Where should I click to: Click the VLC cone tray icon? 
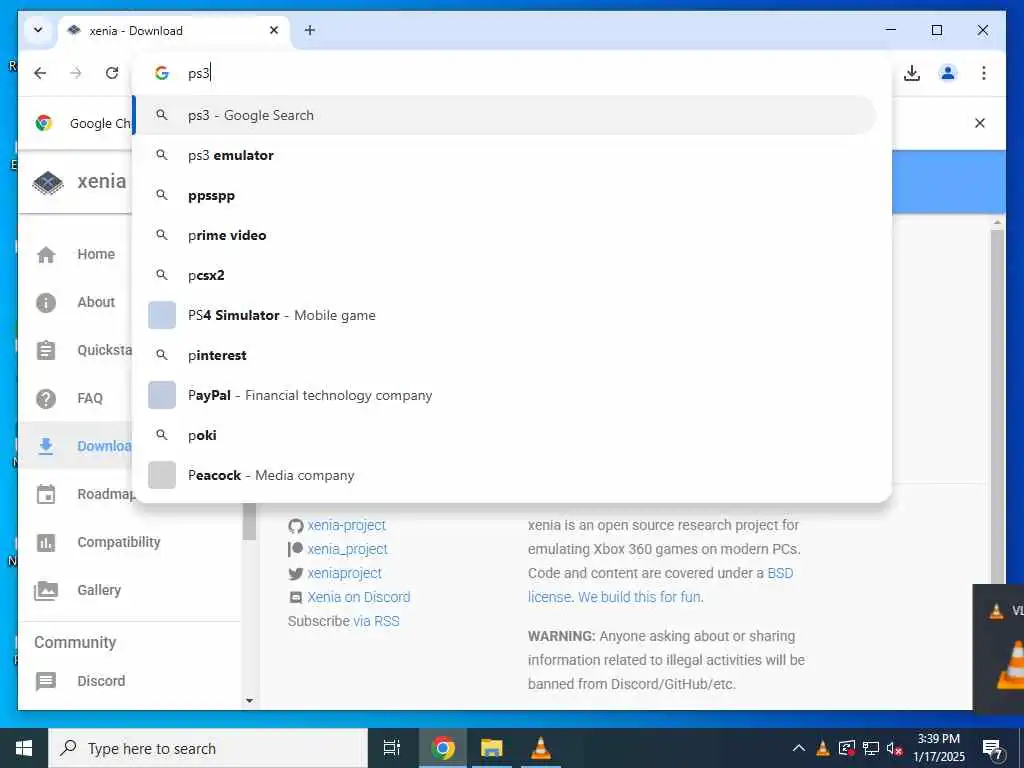(823, 748)
